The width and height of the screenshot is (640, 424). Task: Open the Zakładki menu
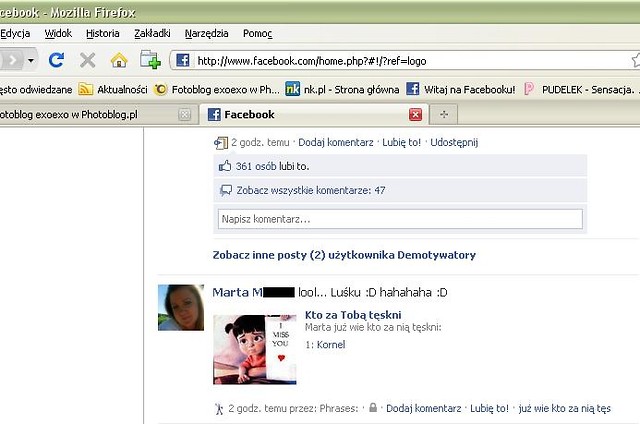click(152, 33)
